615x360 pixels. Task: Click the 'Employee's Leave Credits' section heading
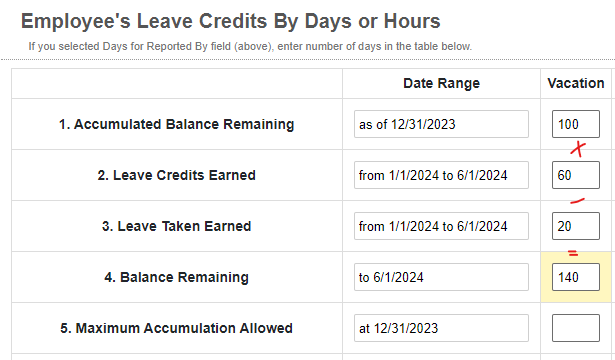[231, 21]
